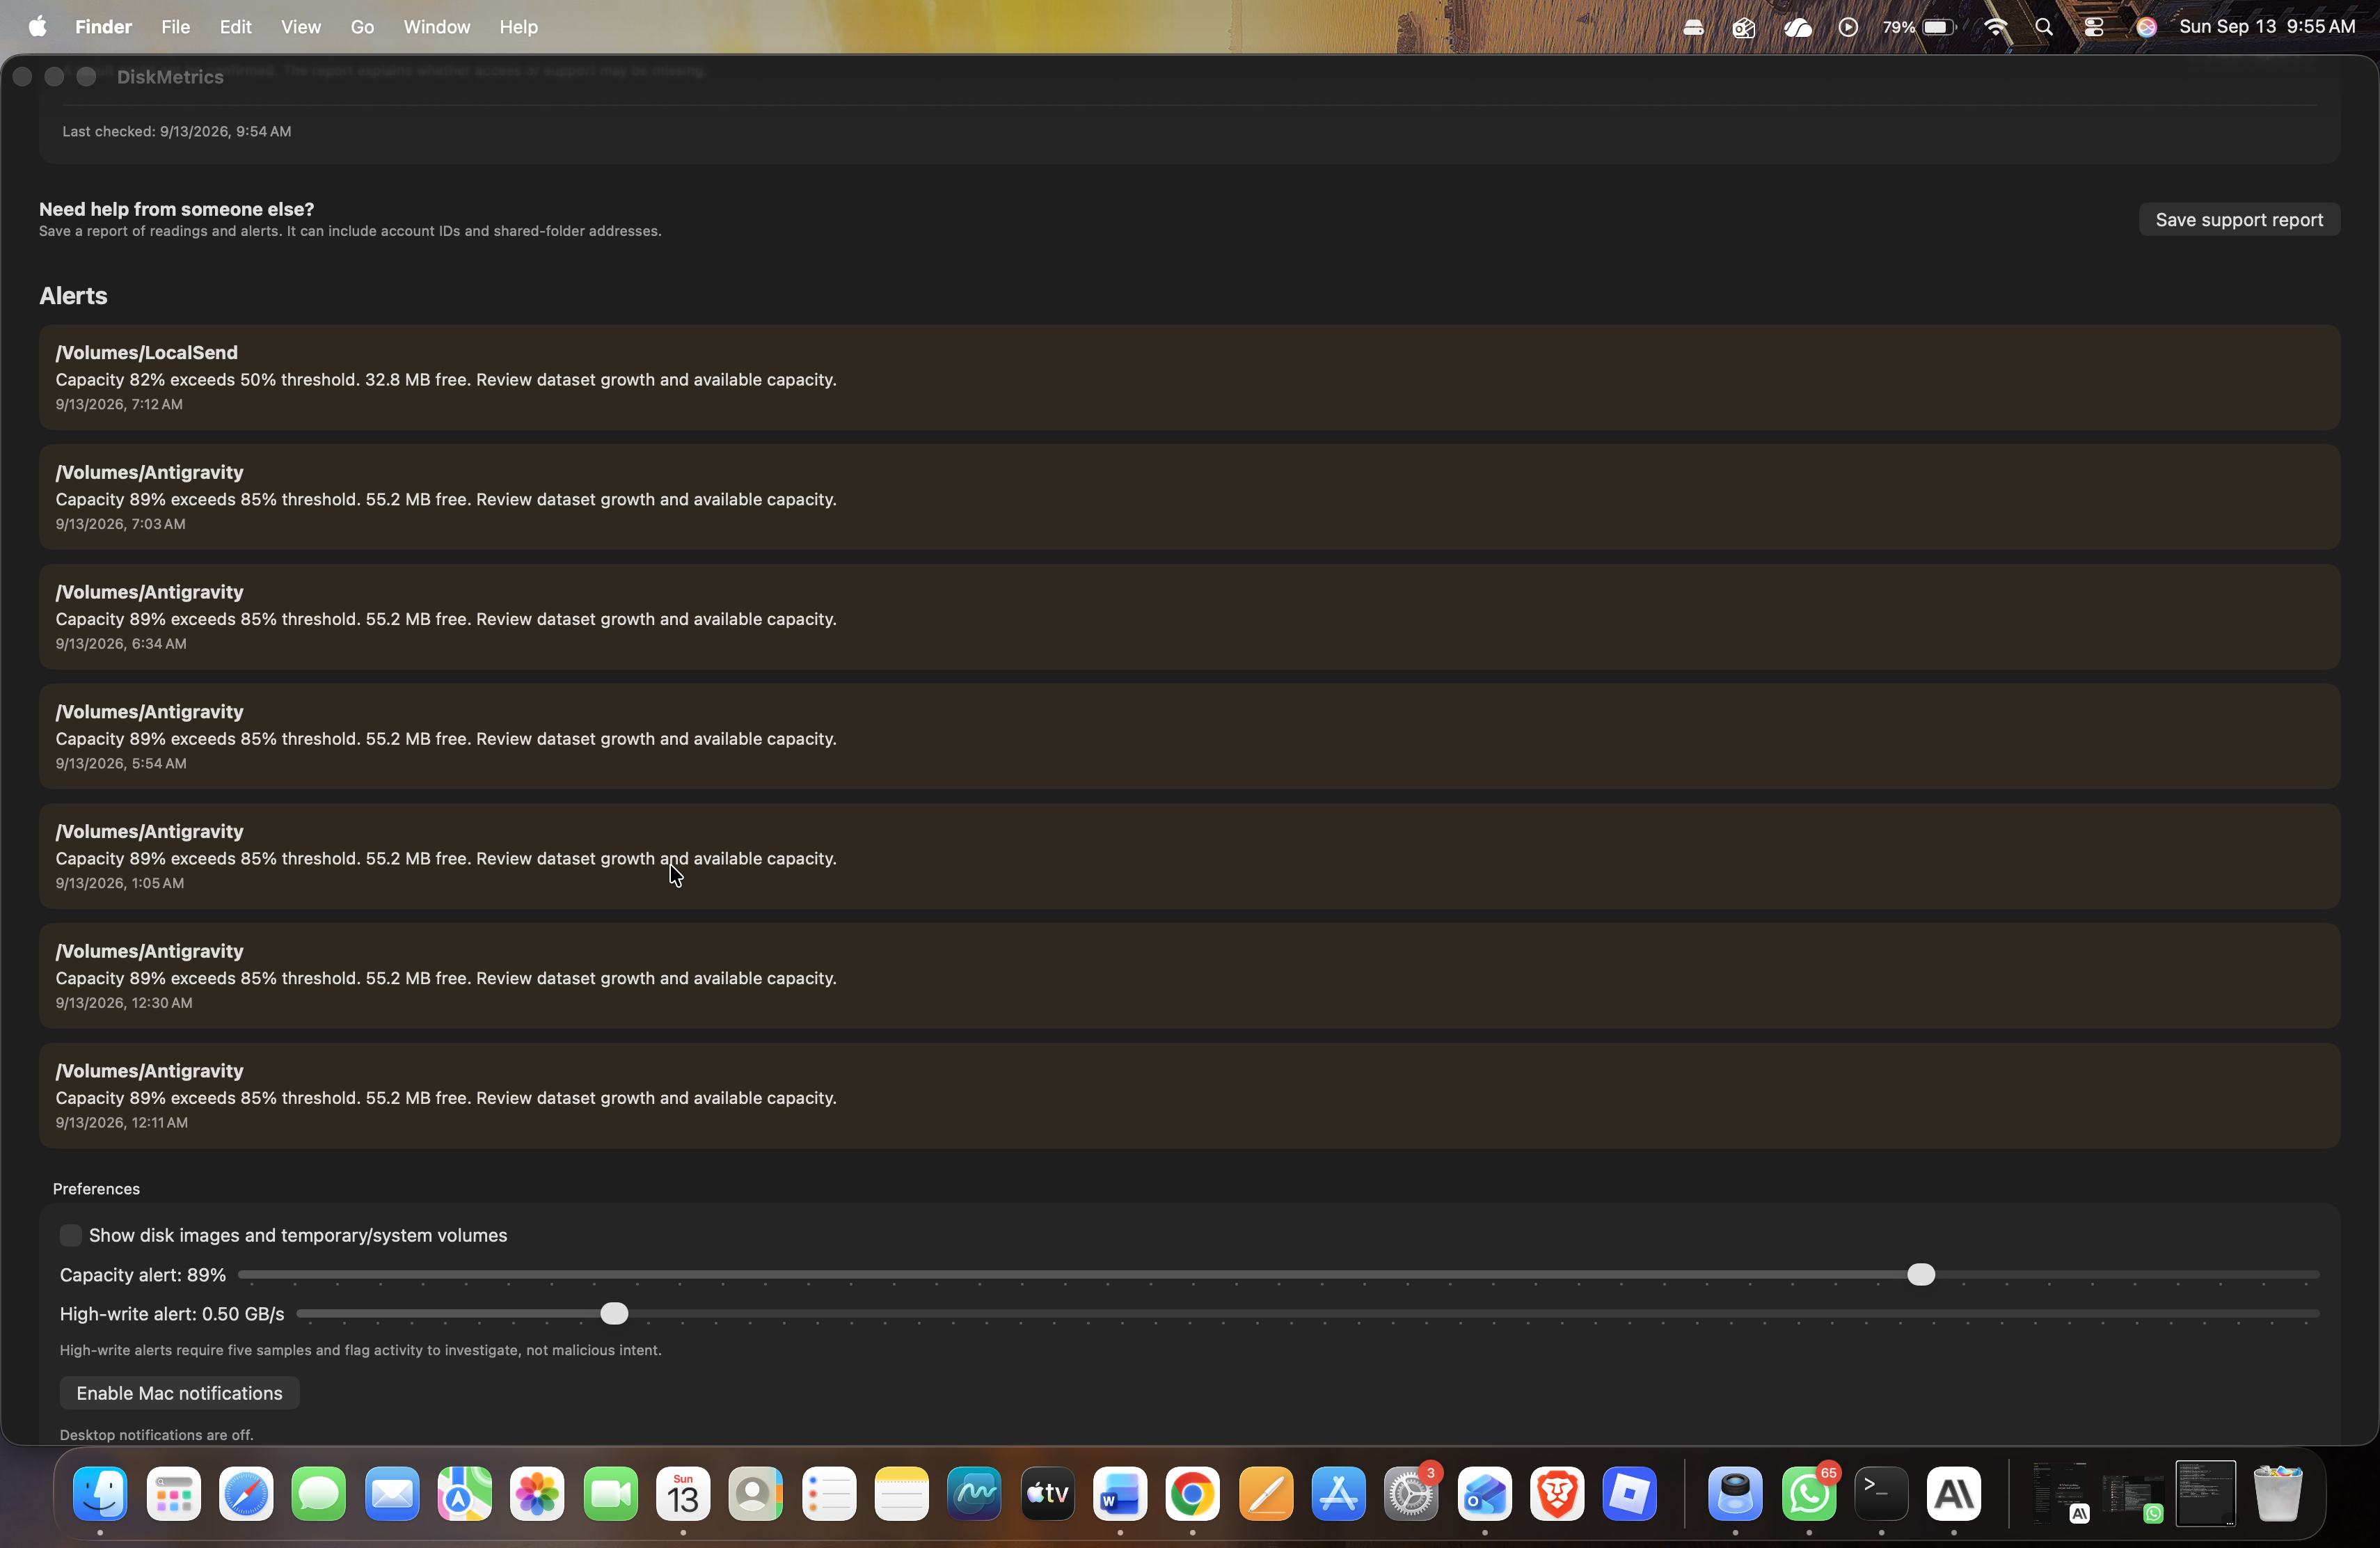
Task: Open the Siri menu bar icon
Action: pos(2146,27)
